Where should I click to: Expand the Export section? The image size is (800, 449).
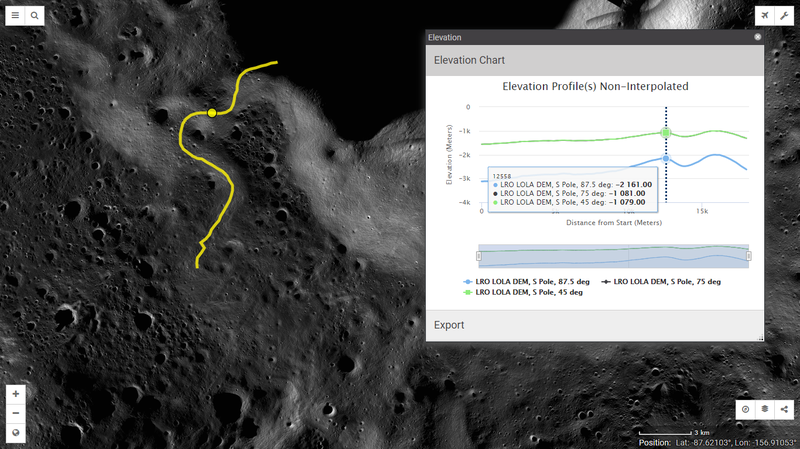(x=595, y=325)
